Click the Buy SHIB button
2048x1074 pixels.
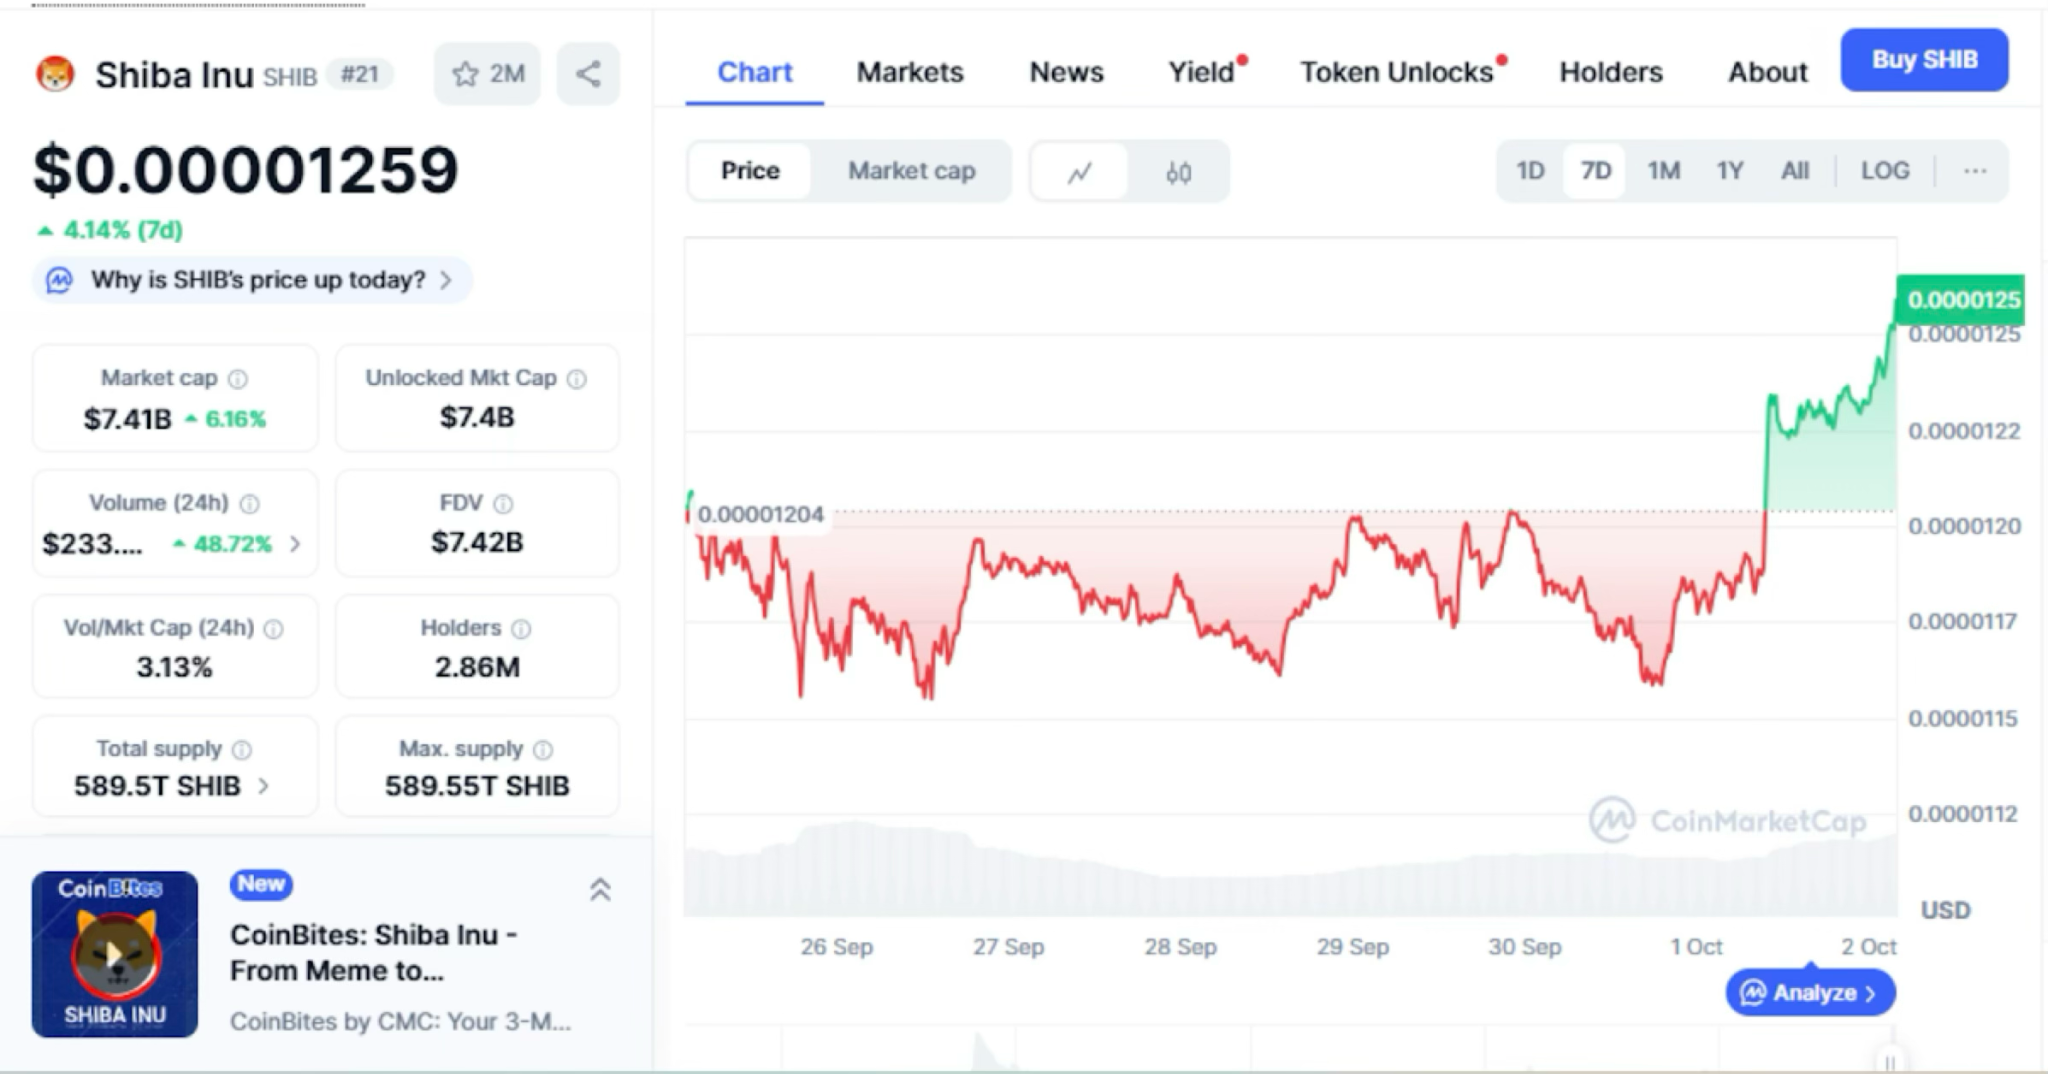pos(1923,60)
